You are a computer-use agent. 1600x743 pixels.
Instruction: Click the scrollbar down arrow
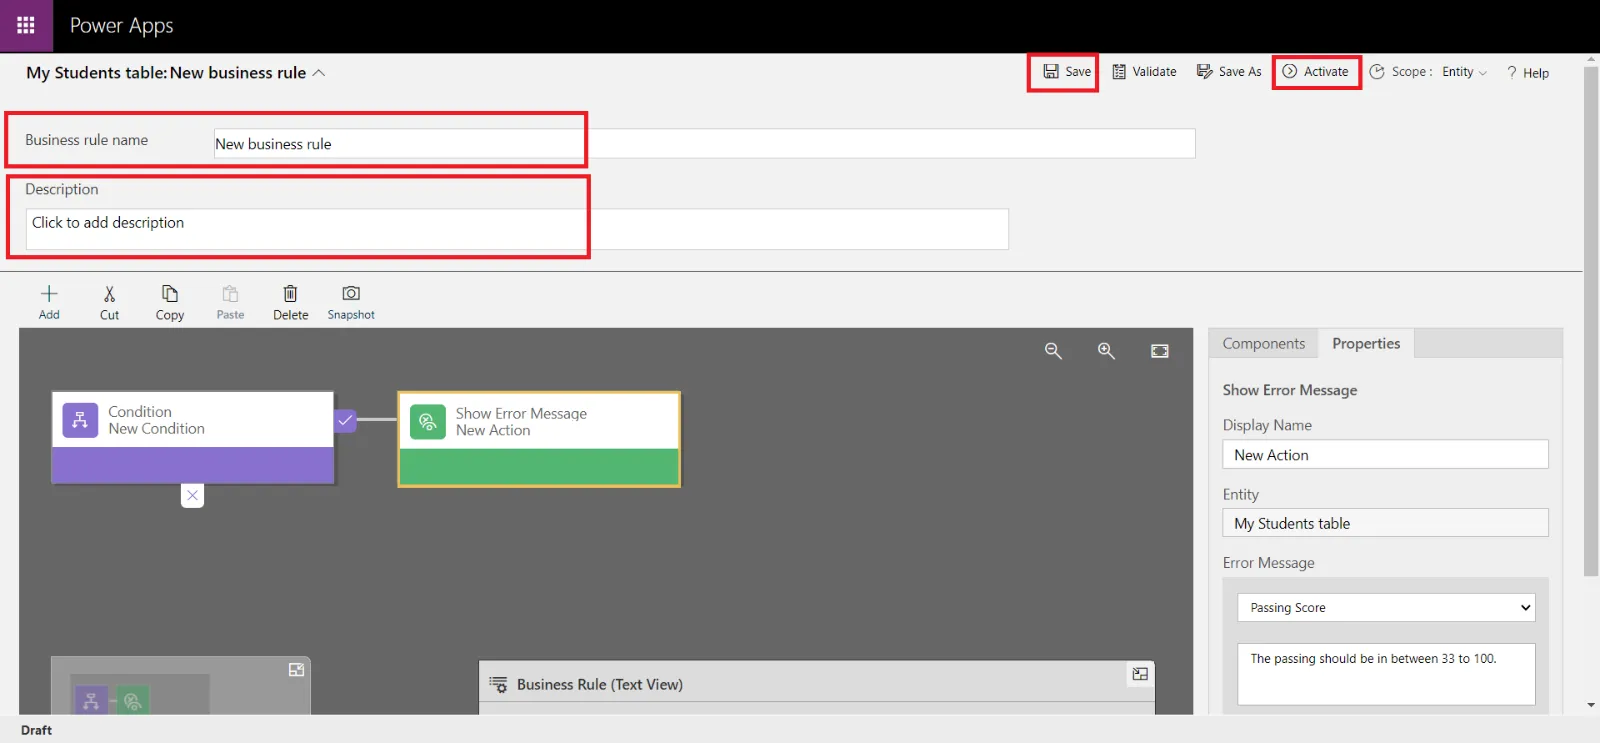point(1591,705)
